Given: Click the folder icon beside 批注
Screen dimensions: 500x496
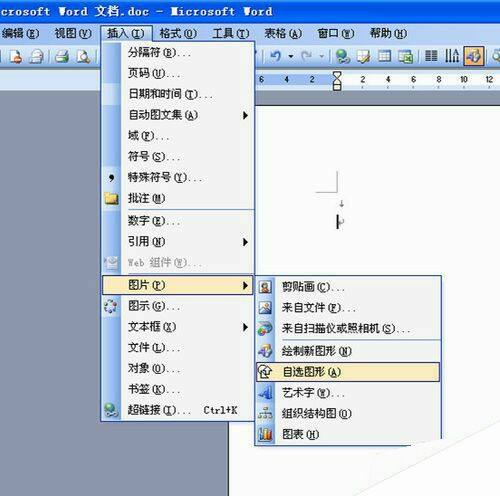Looking at the screenshot, I should 111,198.
